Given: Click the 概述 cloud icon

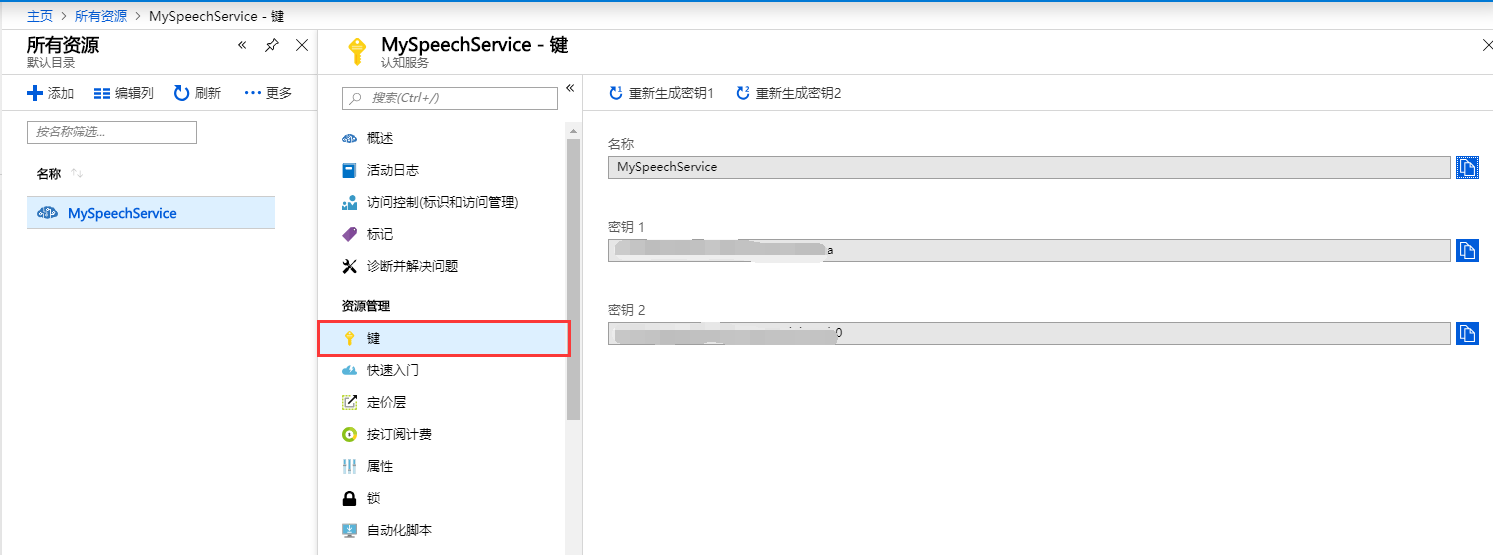Looking at the screenshot, I should click(x=349, y=138).
